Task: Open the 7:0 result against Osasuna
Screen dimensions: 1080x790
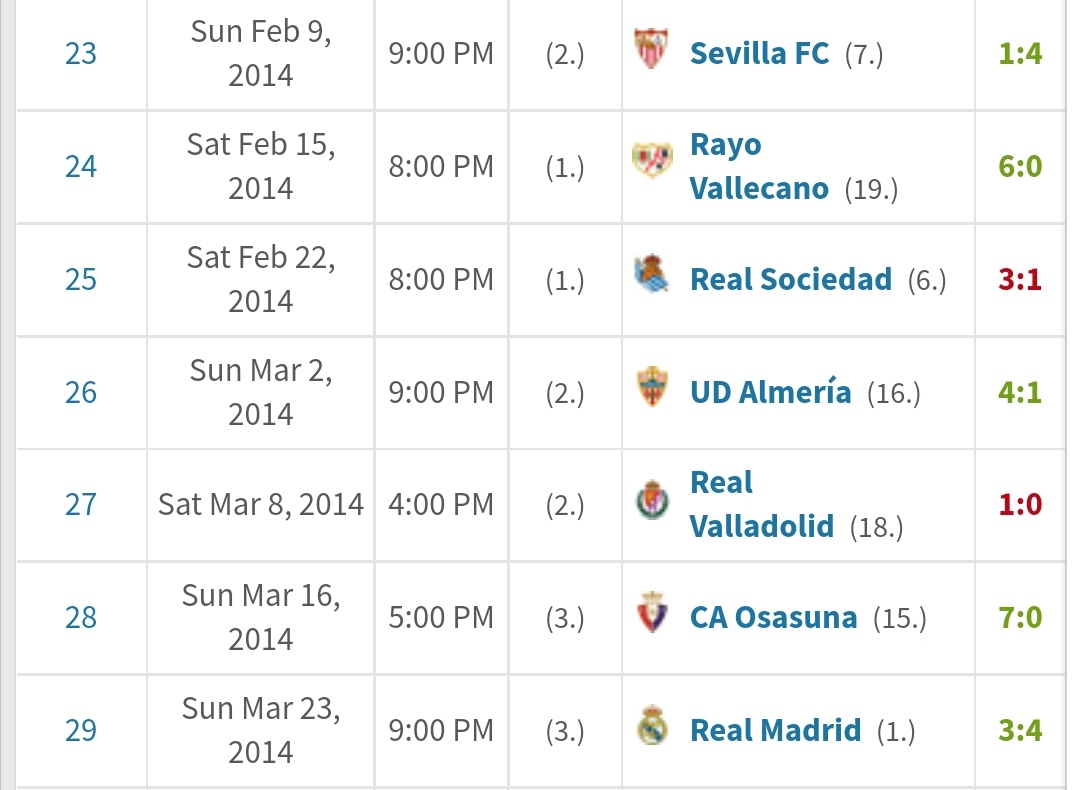Action: point(1020,617)
